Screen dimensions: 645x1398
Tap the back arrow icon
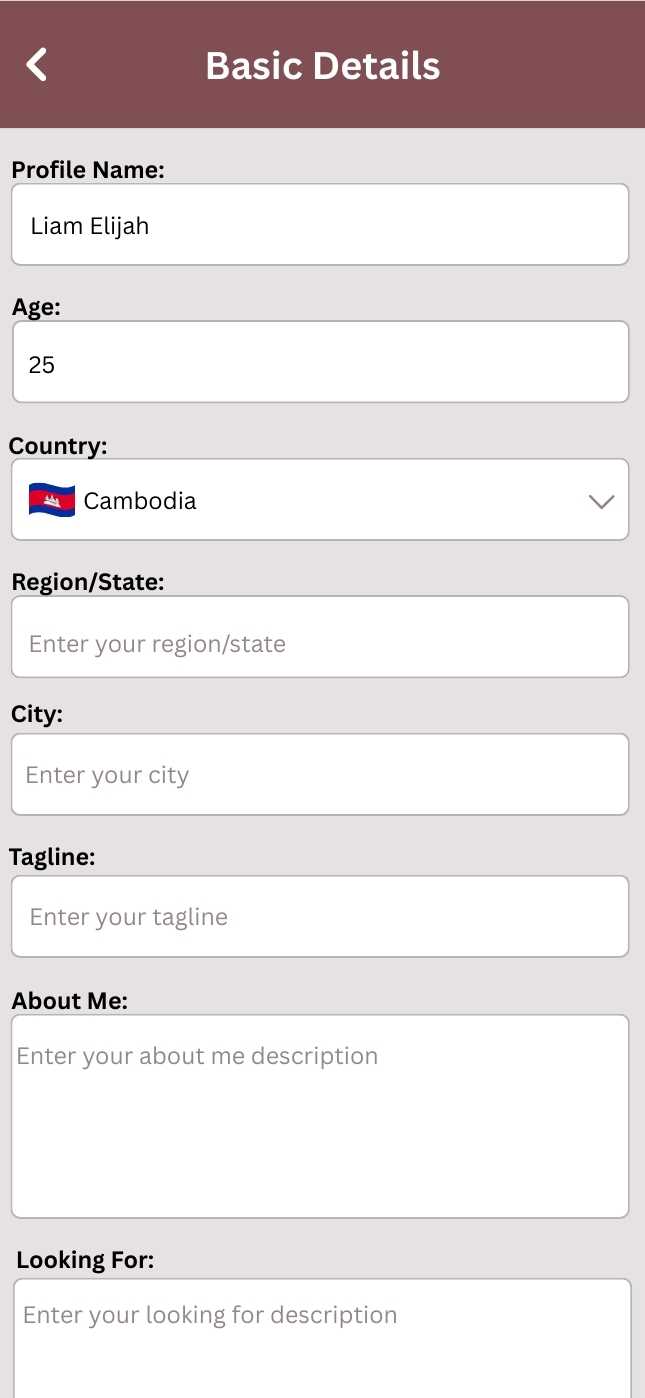coord(37,65)
